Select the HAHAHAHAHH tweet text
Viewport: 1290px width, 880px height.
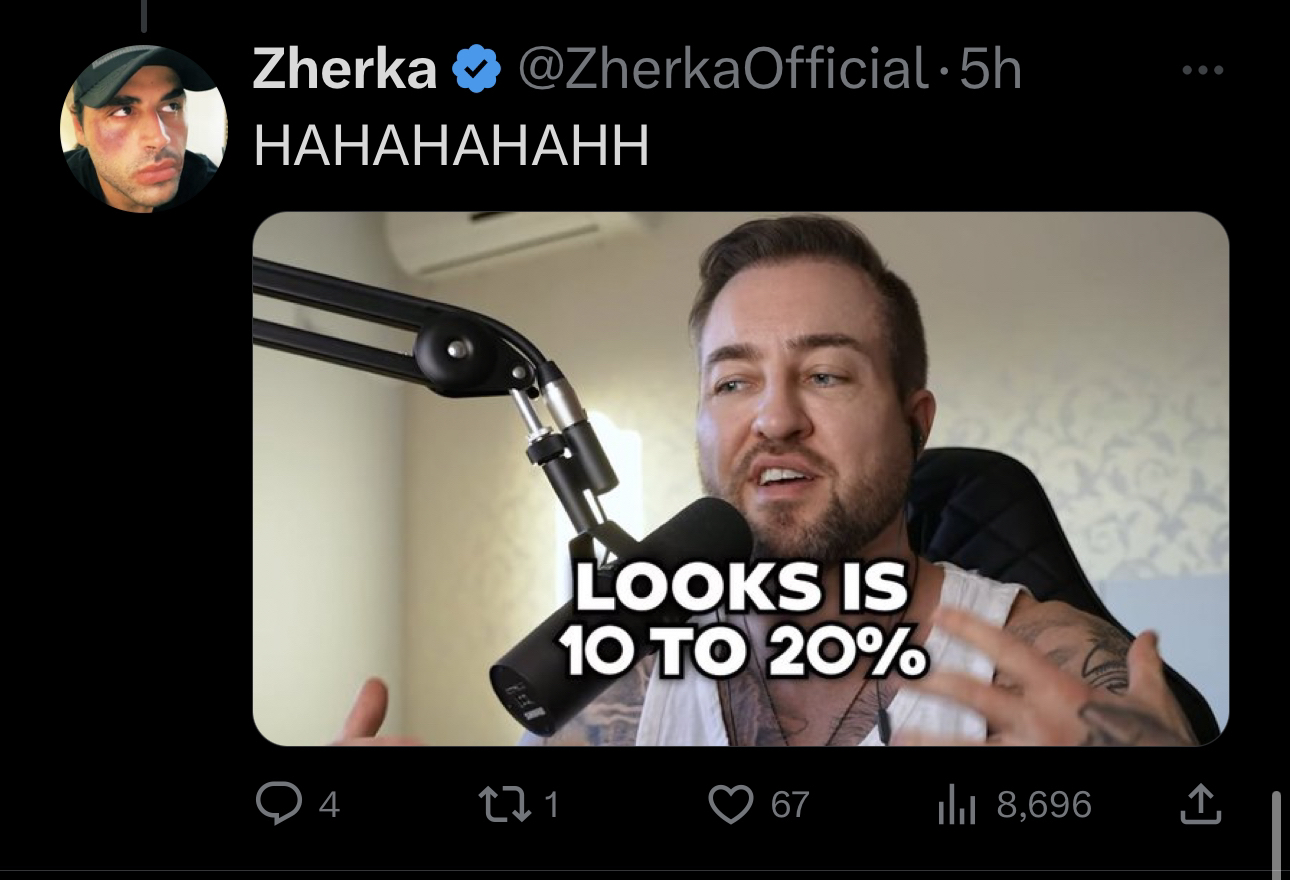click(452, 148)
